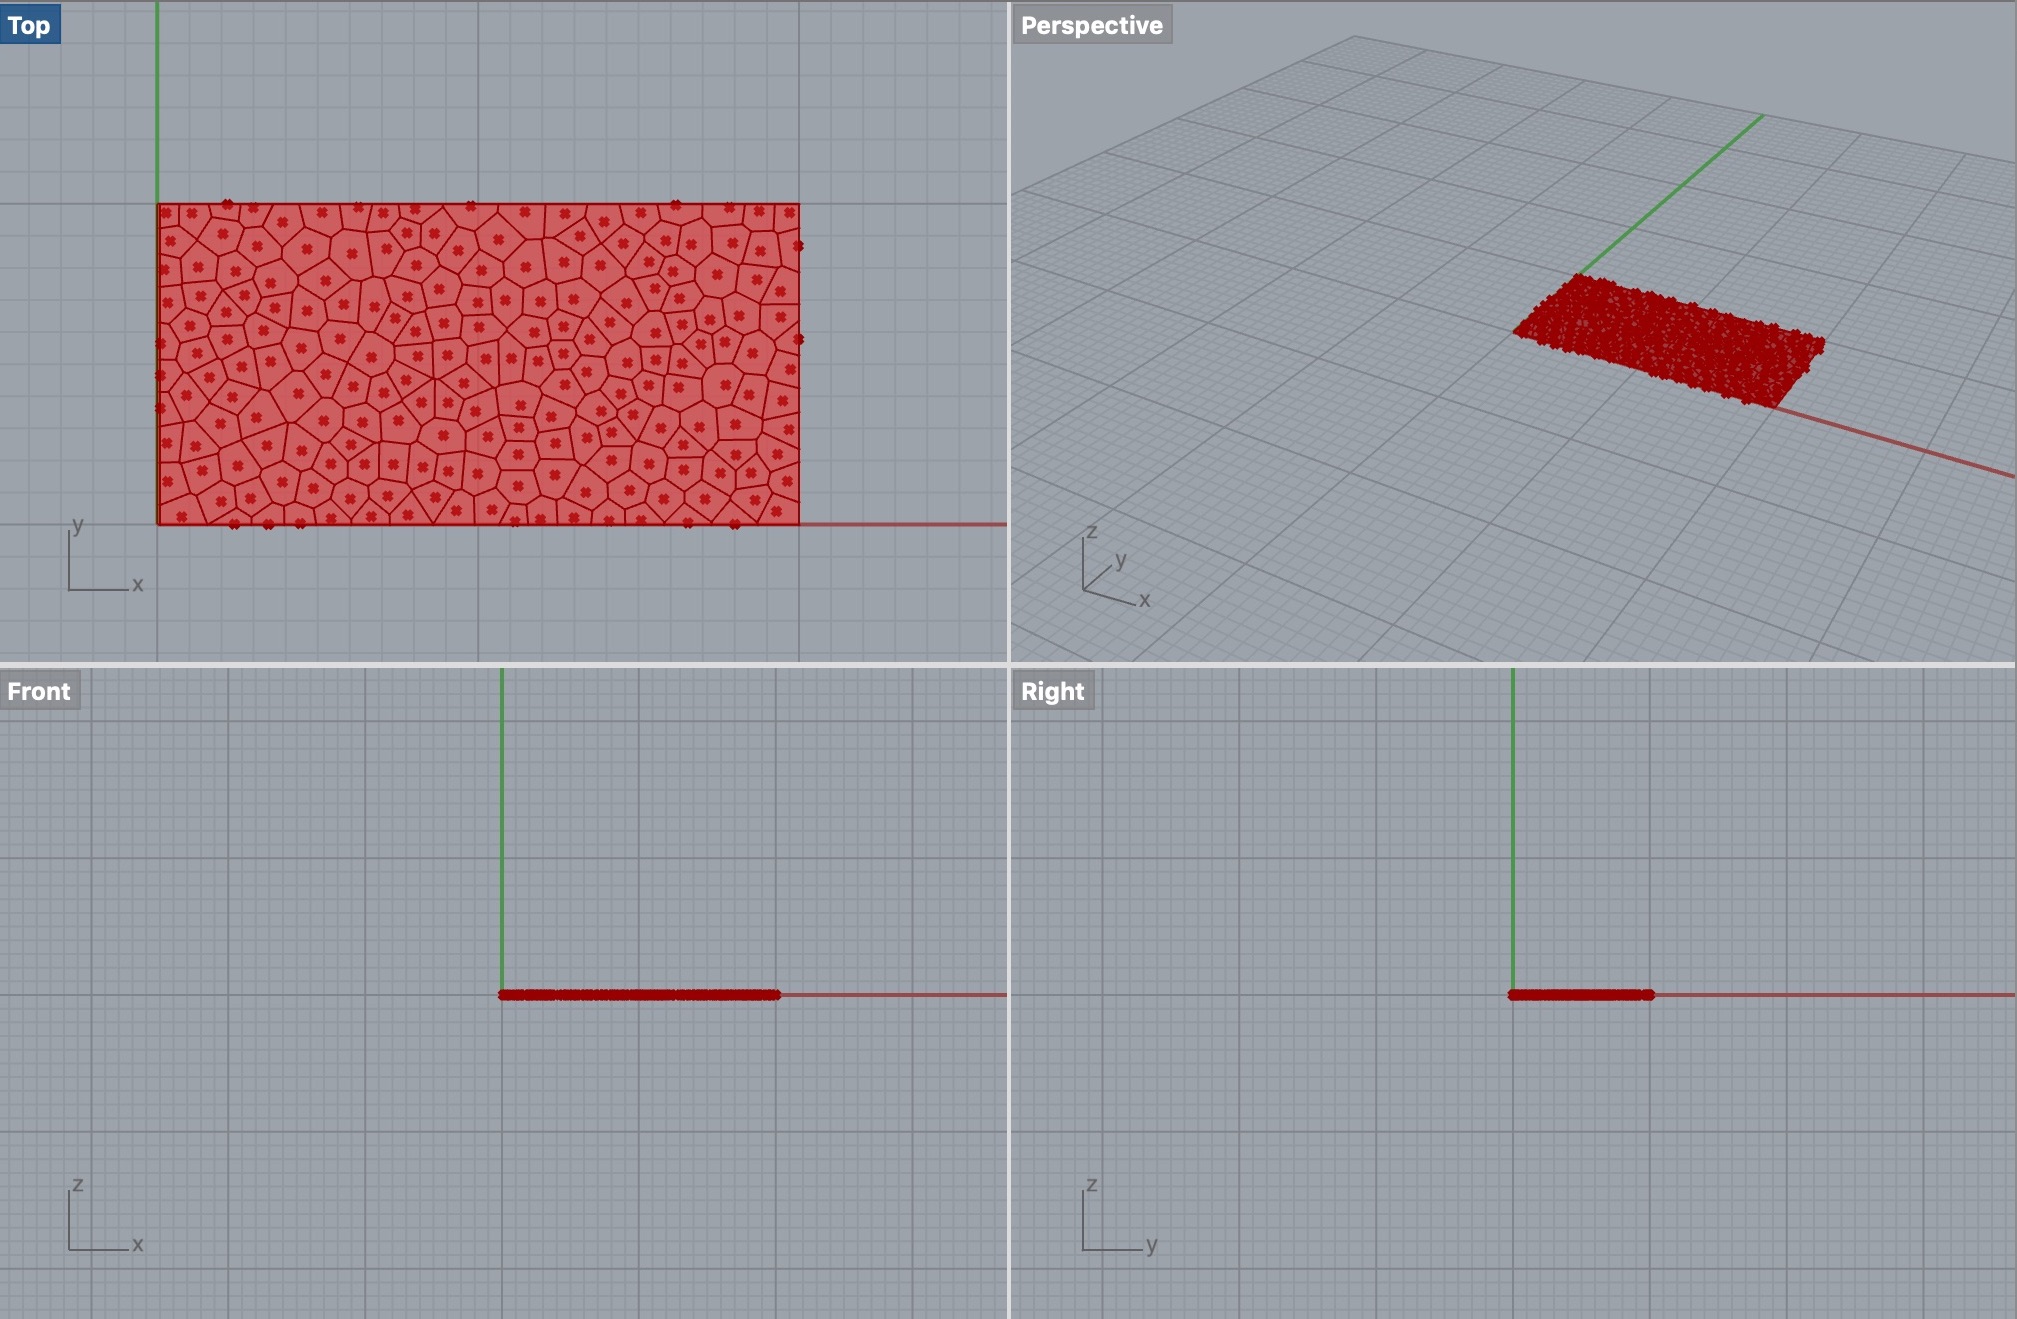Click the Perspective viewport title label
Screen dimensions: 2017x1319
click(1091, 25)
